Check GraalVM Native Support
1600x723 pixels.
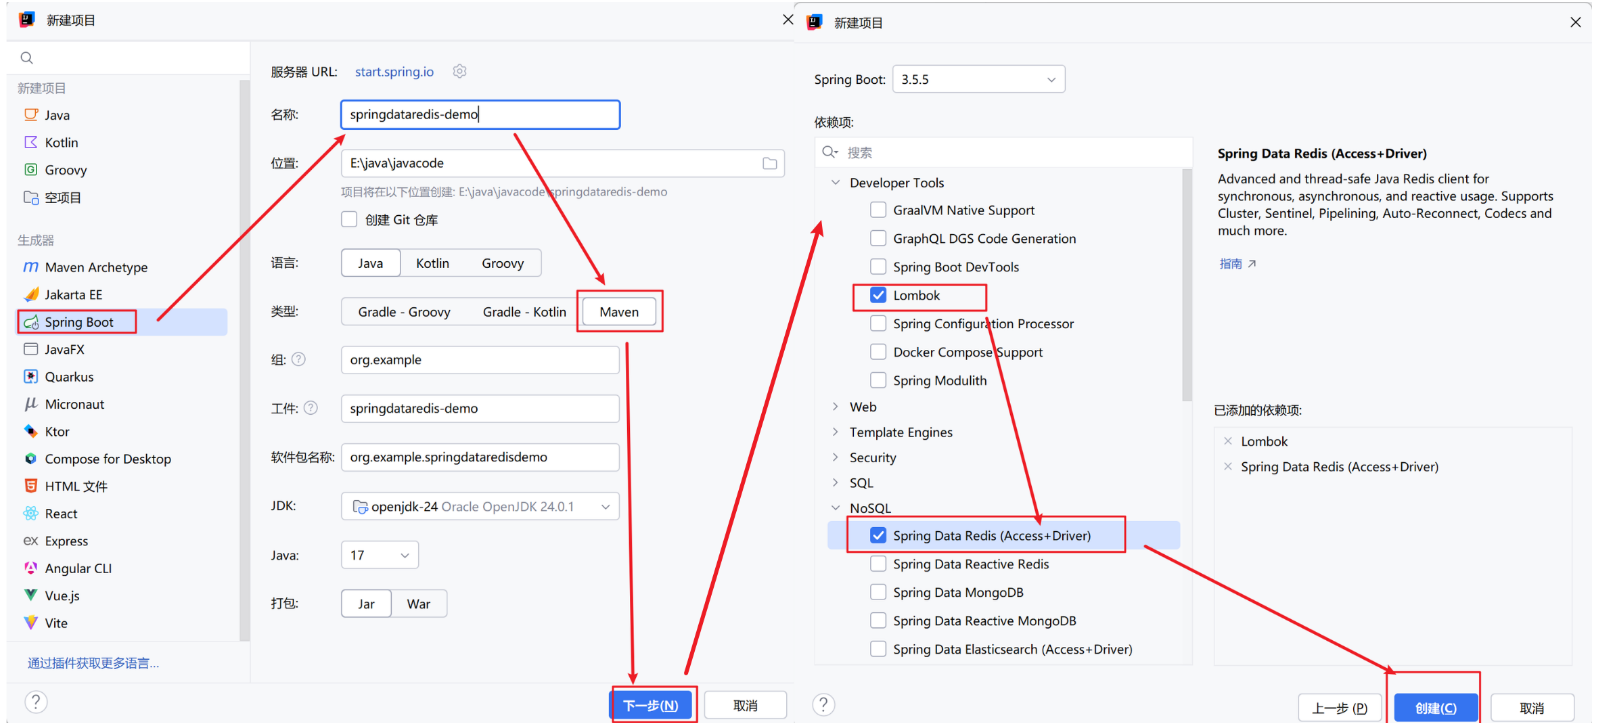pos(878,210)
